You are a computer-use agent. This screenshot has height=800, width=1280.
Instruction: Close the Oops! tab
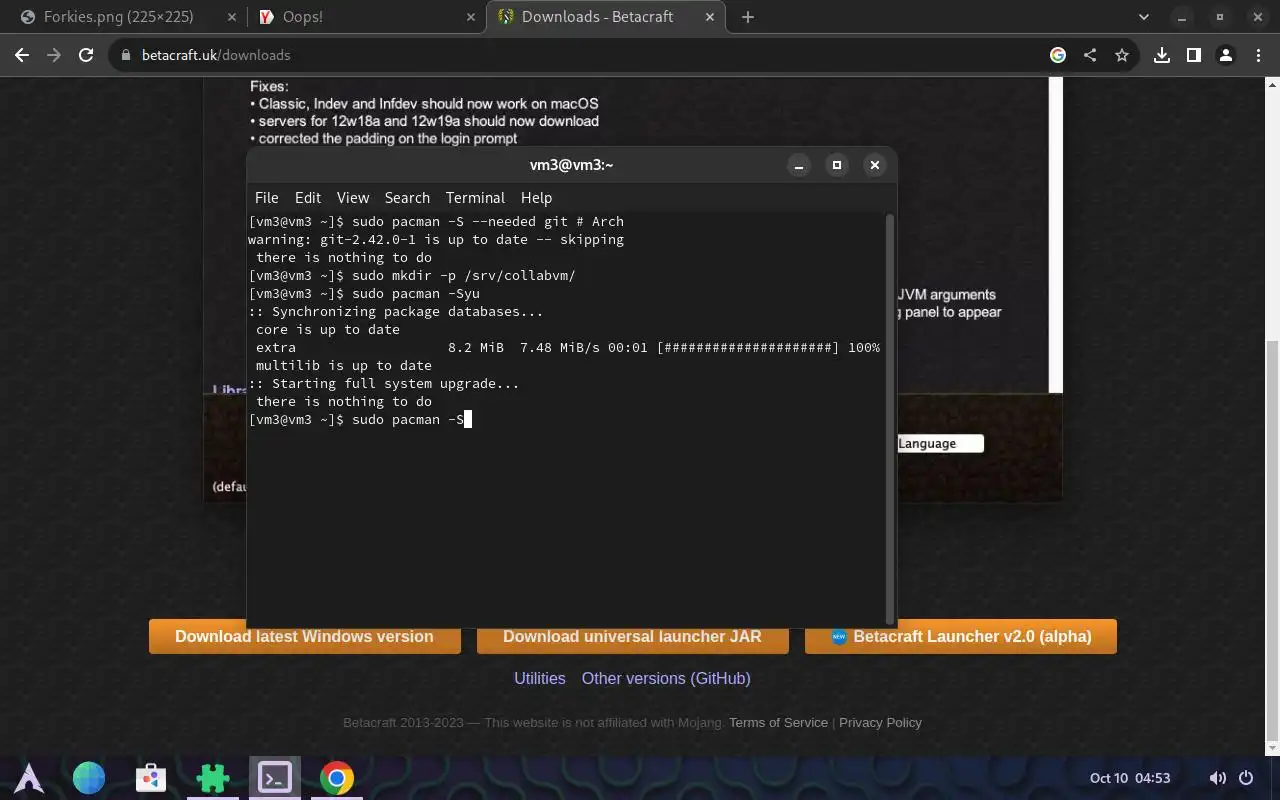(470, 17)
